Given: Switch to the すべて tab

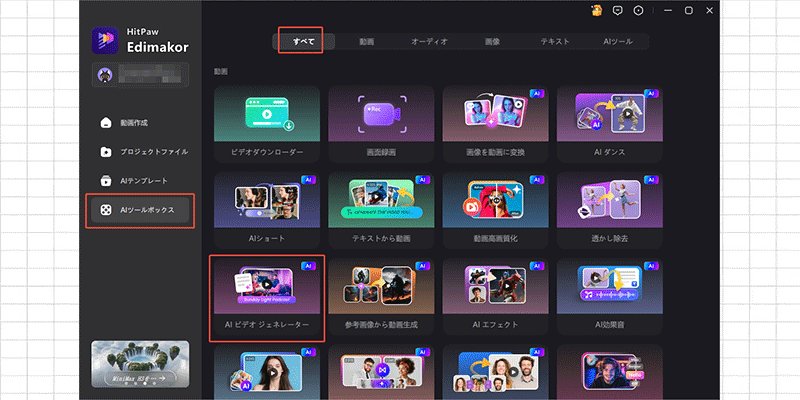Looking at the screenshot, I should [x=304, y=42].
